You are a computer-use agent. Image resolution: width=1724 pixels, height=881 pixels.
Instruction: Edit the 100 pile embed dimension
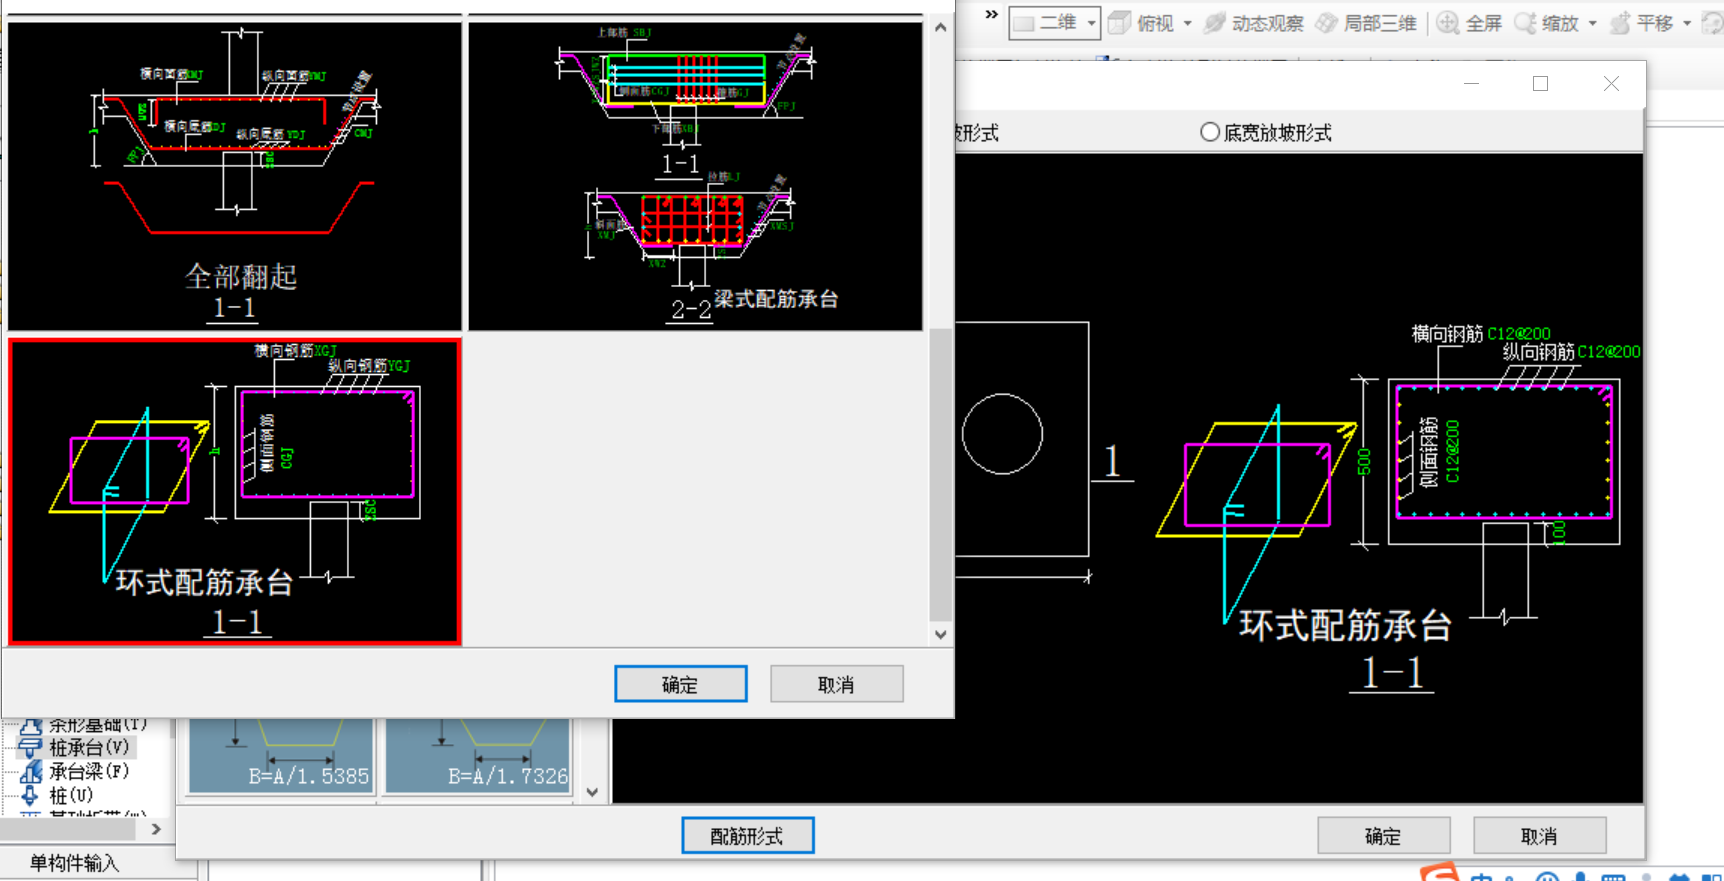coord(1559,533)
